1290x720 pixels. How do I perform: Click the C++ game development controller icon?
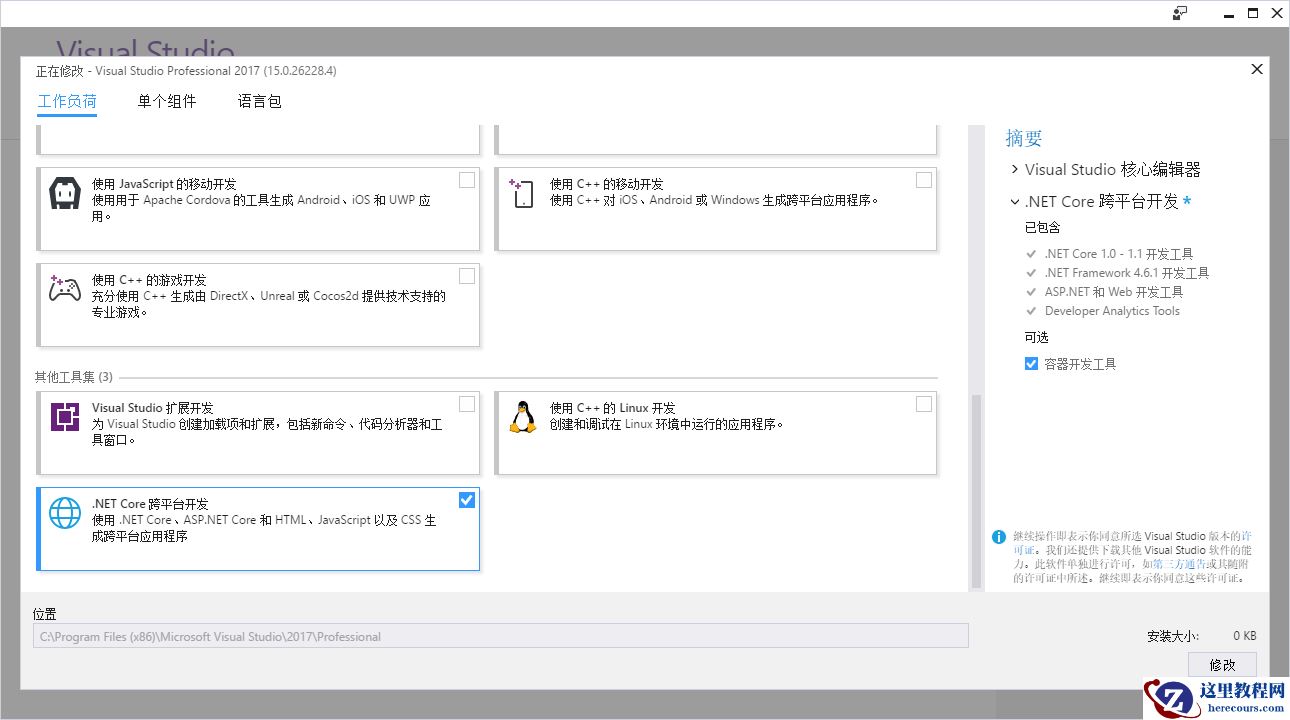pos(65,289)
